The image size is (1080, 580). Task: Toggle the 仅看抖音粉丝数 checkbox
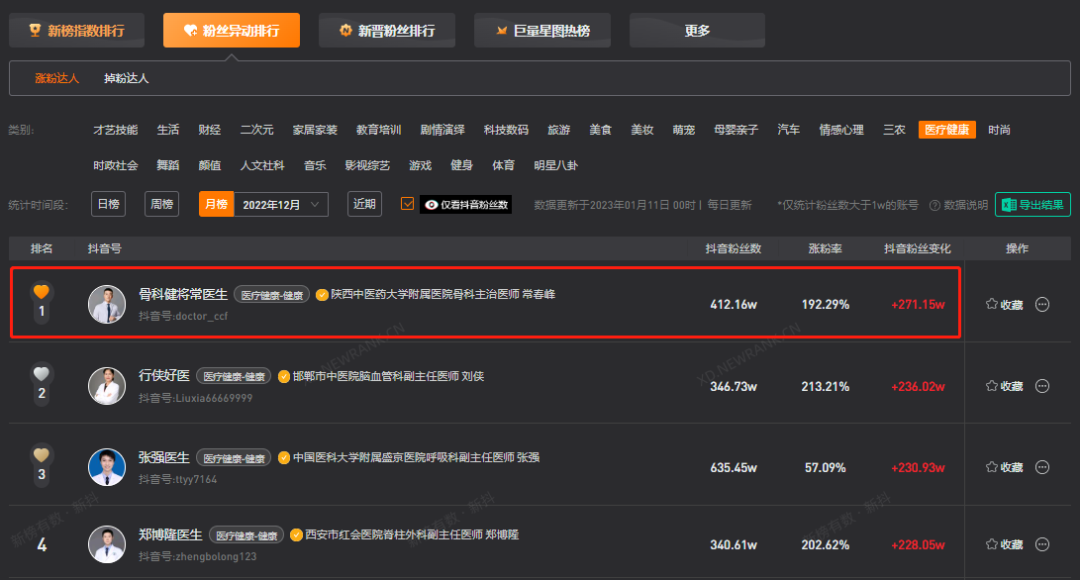(x=408, y=204)
